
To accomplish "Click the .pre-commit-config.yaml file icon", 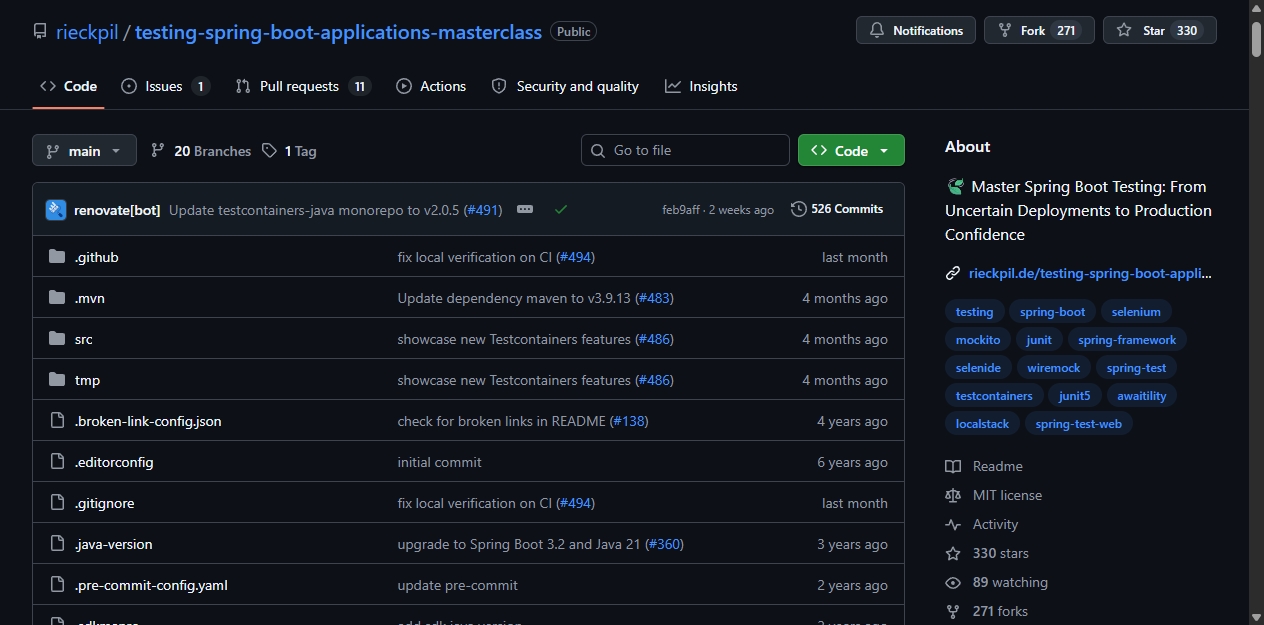I will coord(57,585).
